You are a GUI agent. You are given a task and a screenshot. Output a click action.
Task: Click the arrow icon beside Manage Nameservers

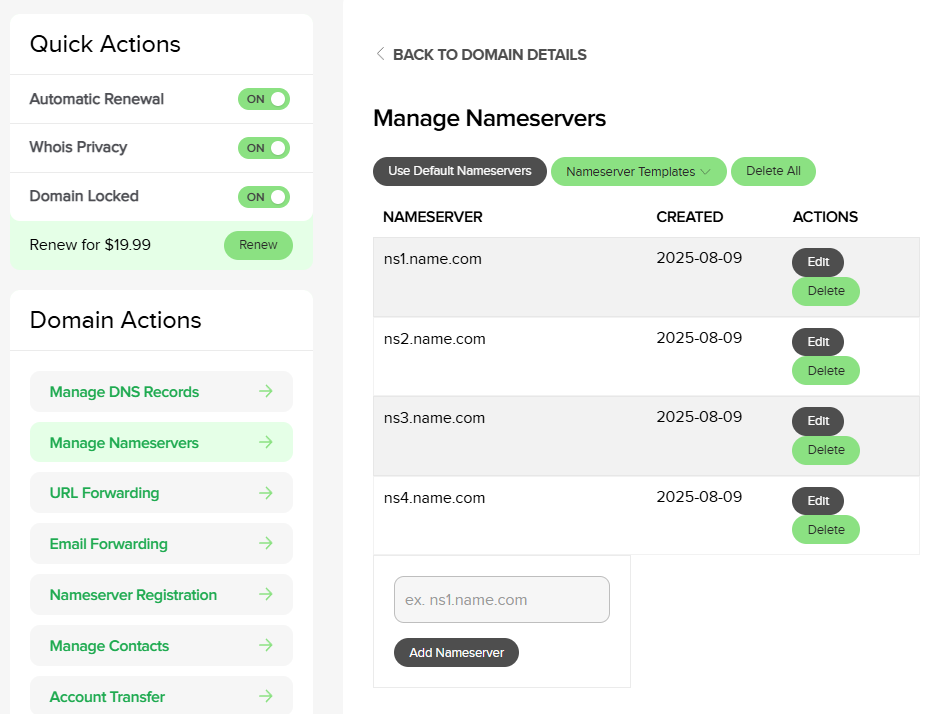tap(266, 442)
